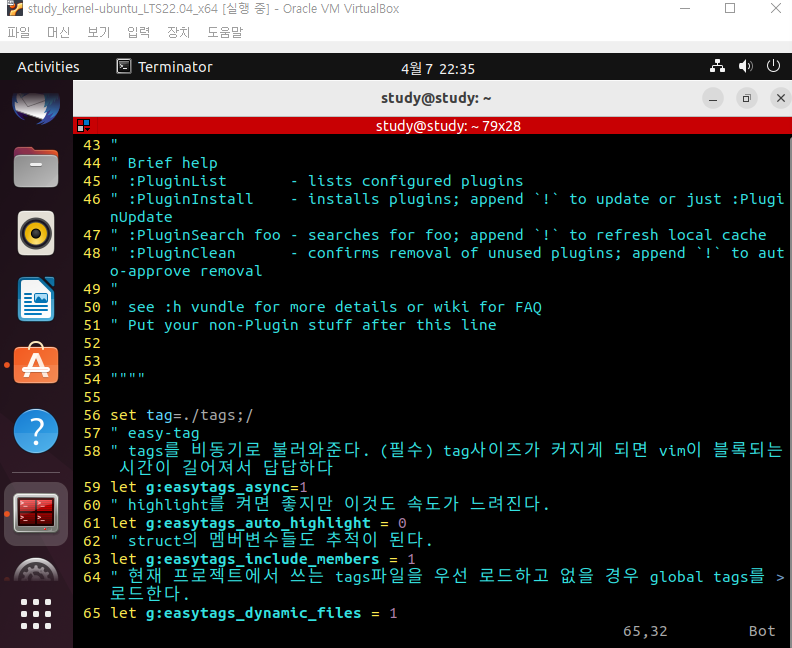Screen dimensions: 792x648
Task: Open the Activities overview
Action: click(x=48, y=67)
